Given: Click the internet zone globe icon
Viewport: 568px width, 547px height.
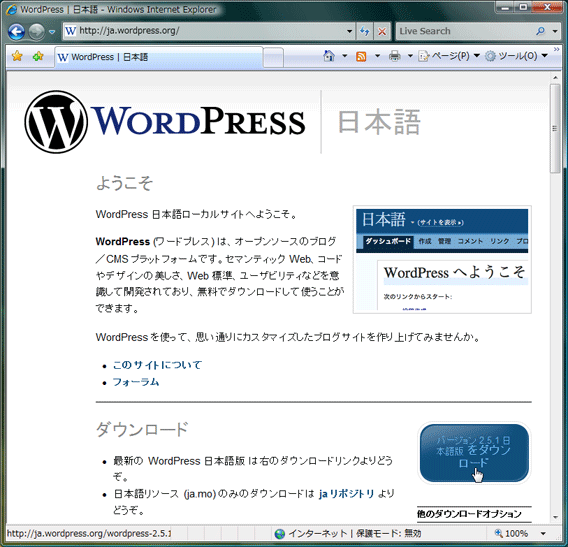Looking at the screenshot, I should (x=280, y=534).
